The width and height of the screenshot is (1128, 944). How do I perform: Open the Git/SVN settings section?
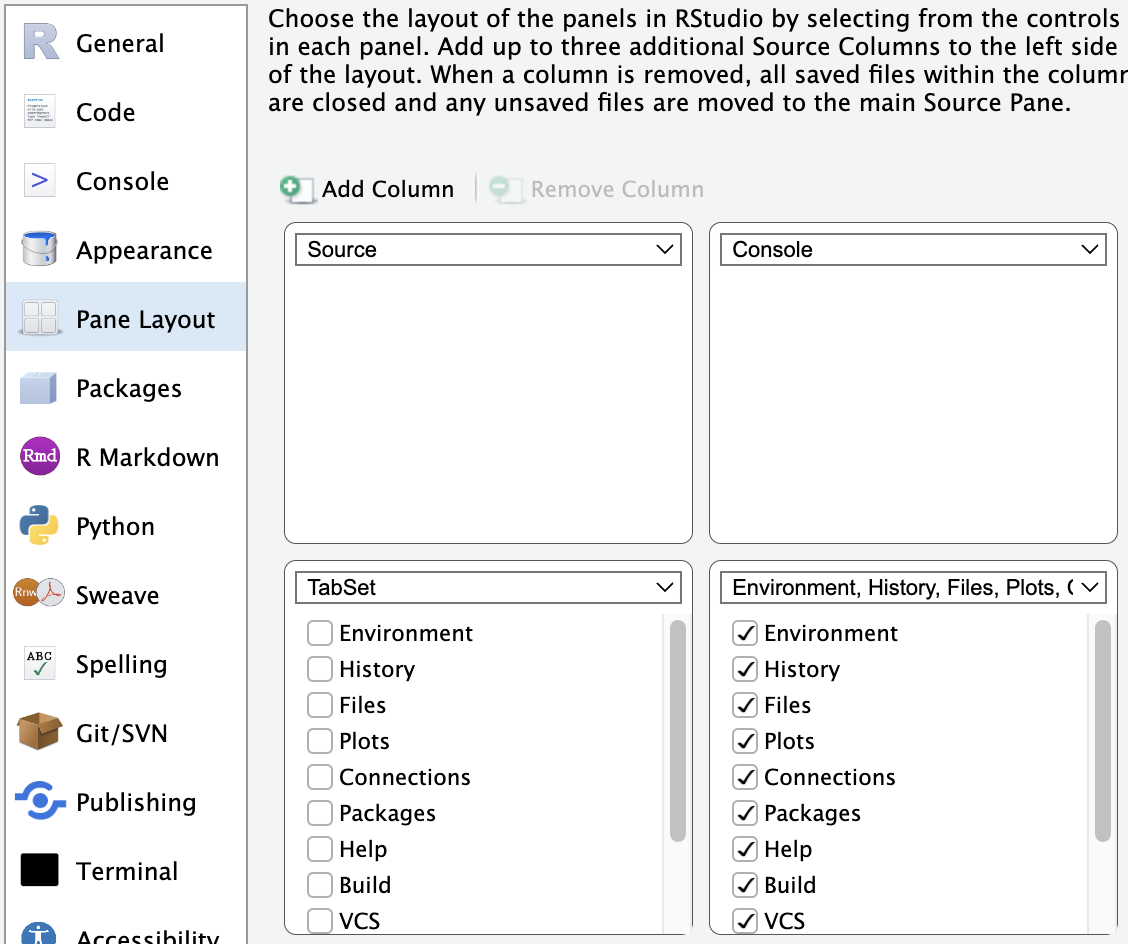(x=126, y=733)
